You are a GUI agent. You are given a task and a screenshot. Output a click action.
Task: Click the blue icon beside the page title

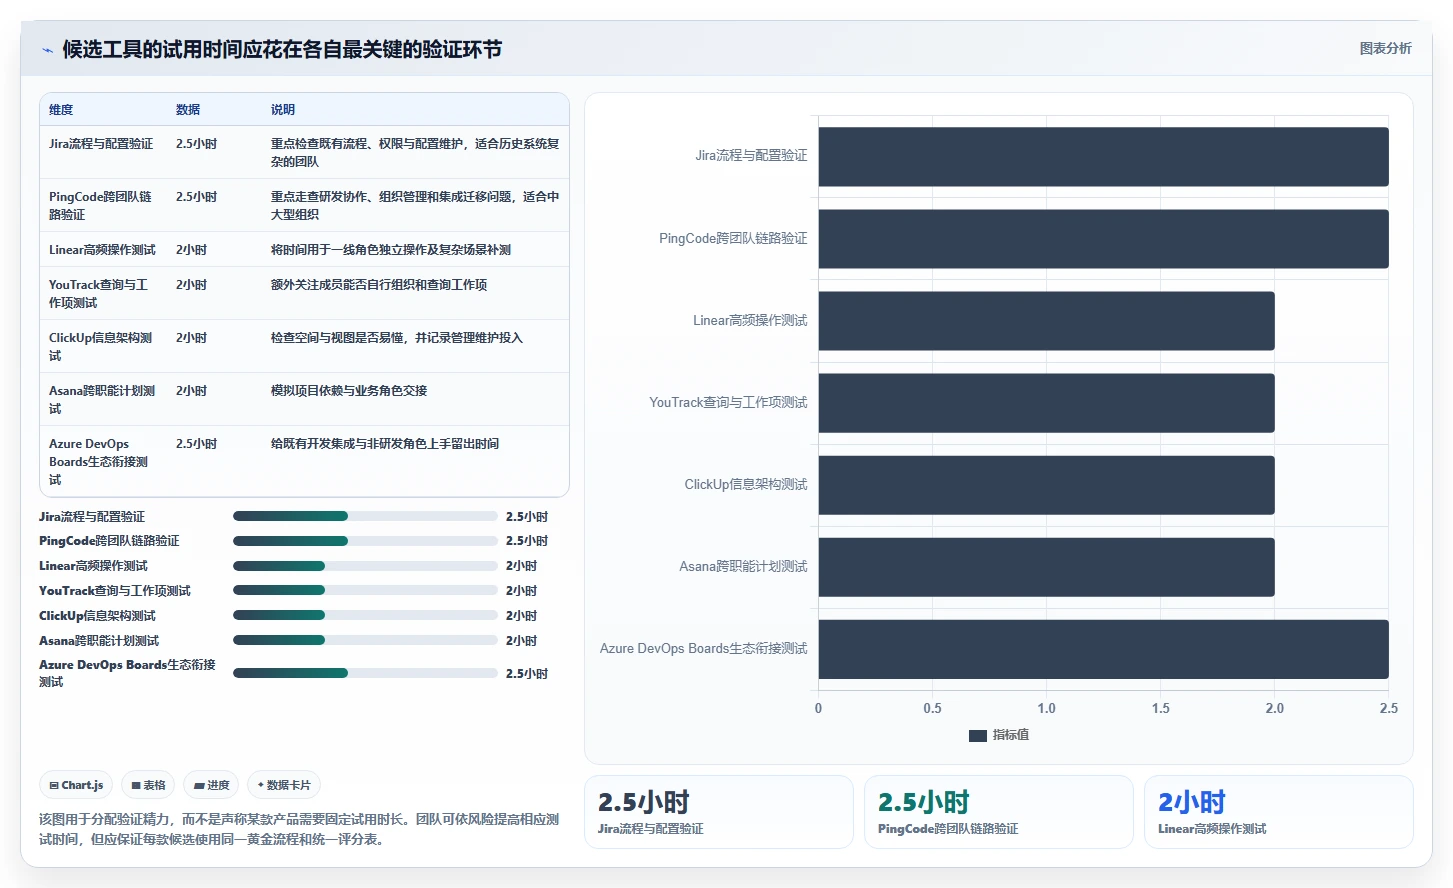click(x=47, y=50)
